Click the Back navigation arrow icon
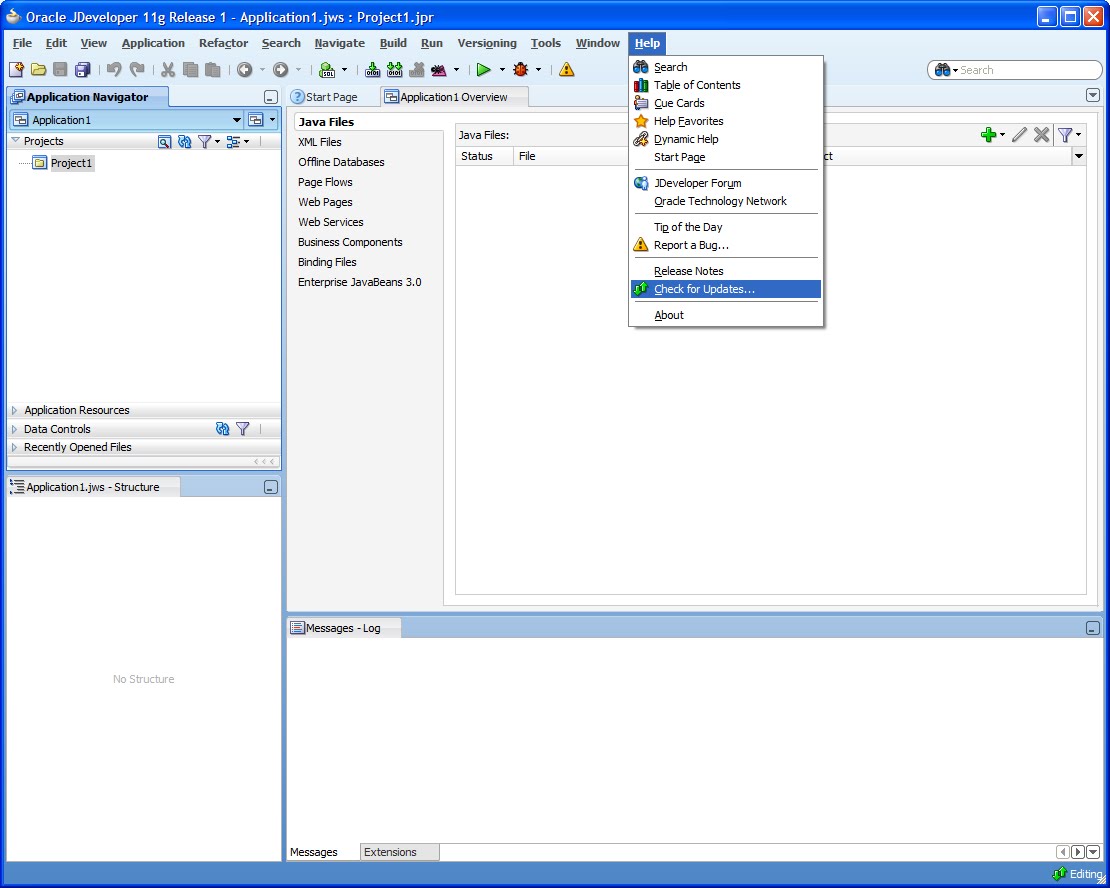The image size is (1110, 888). (244, 69)
